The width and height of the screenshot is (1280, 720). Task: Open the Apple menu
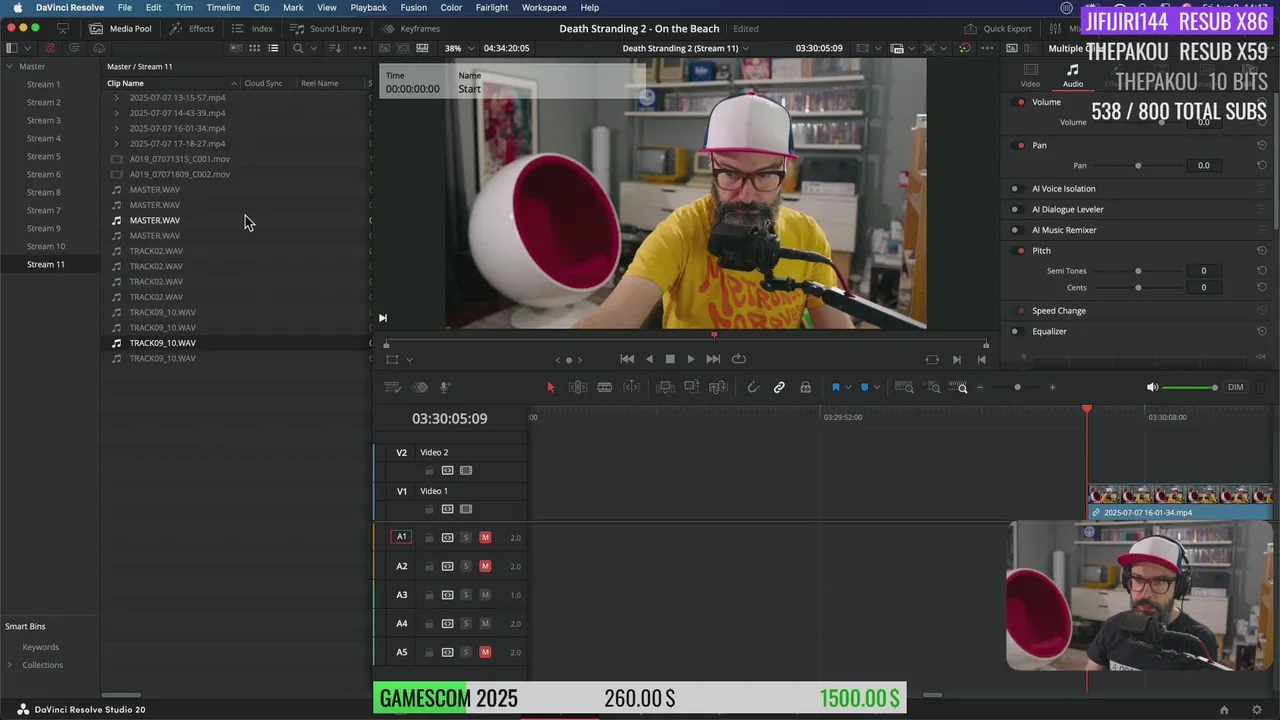[x=17, y=7]
